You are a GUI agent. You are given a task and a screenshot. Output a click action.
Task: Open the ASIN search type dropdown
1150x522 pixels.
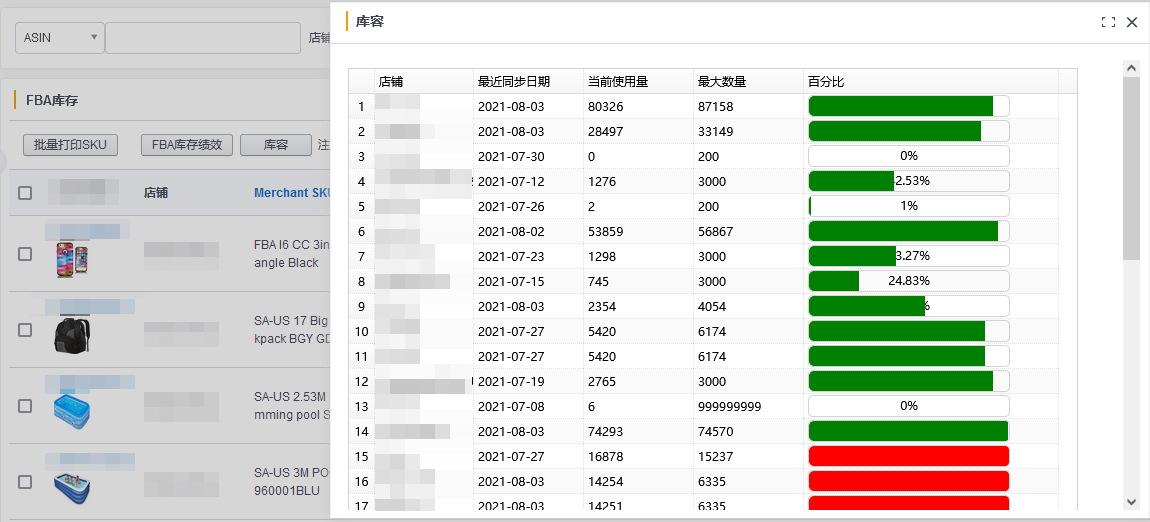[x=59, y=38]
